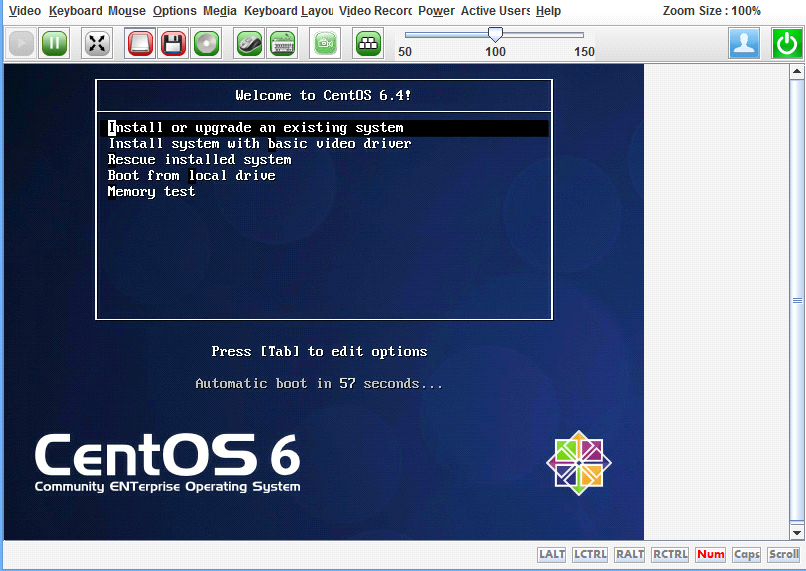The height and width of the screenshot is (571, 806).
Task: Click the blue active users icon
Action: (x=744, y=44)
